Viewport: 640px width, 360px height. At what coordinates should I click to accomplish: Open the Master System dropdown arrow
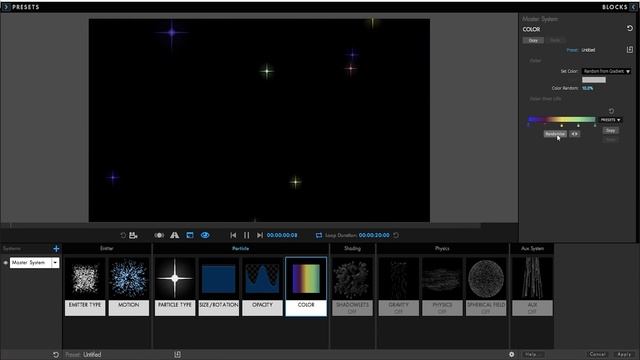tap(55, 263)
